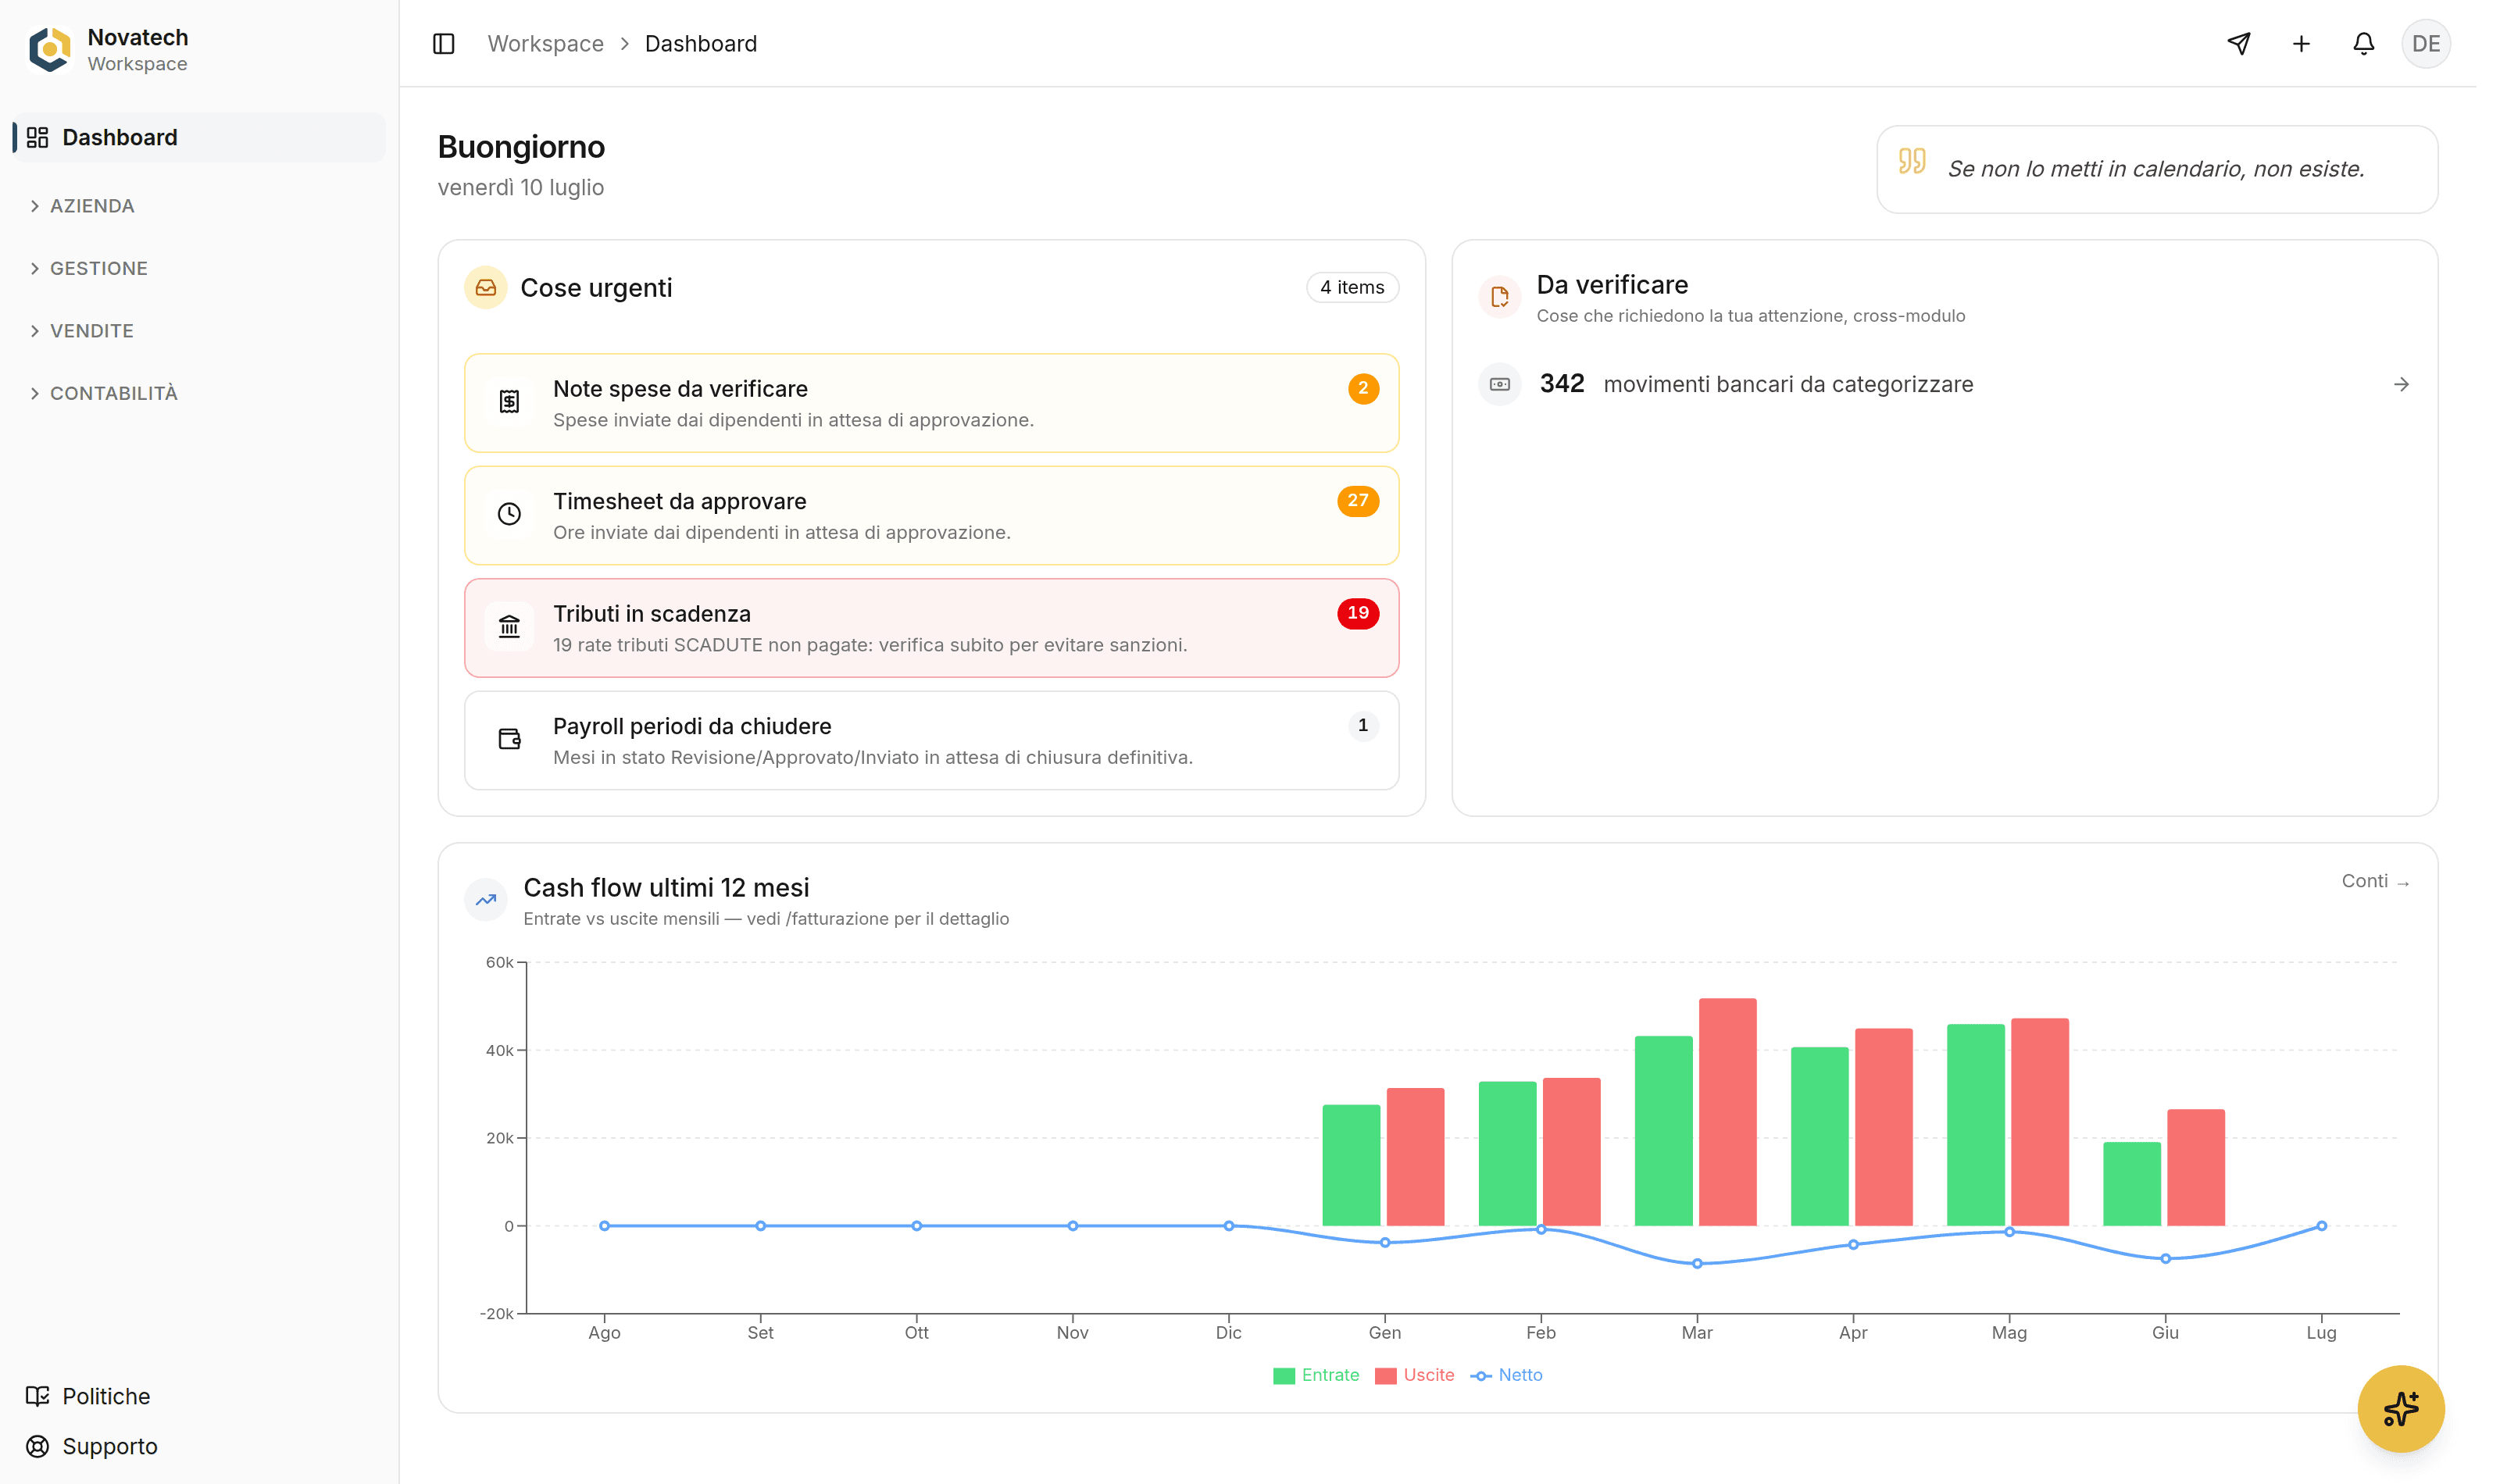This screenshot has height=1484, width=2500.
Task: Open Payroll periodi da chiudere card
Action: tap(931, 740)
